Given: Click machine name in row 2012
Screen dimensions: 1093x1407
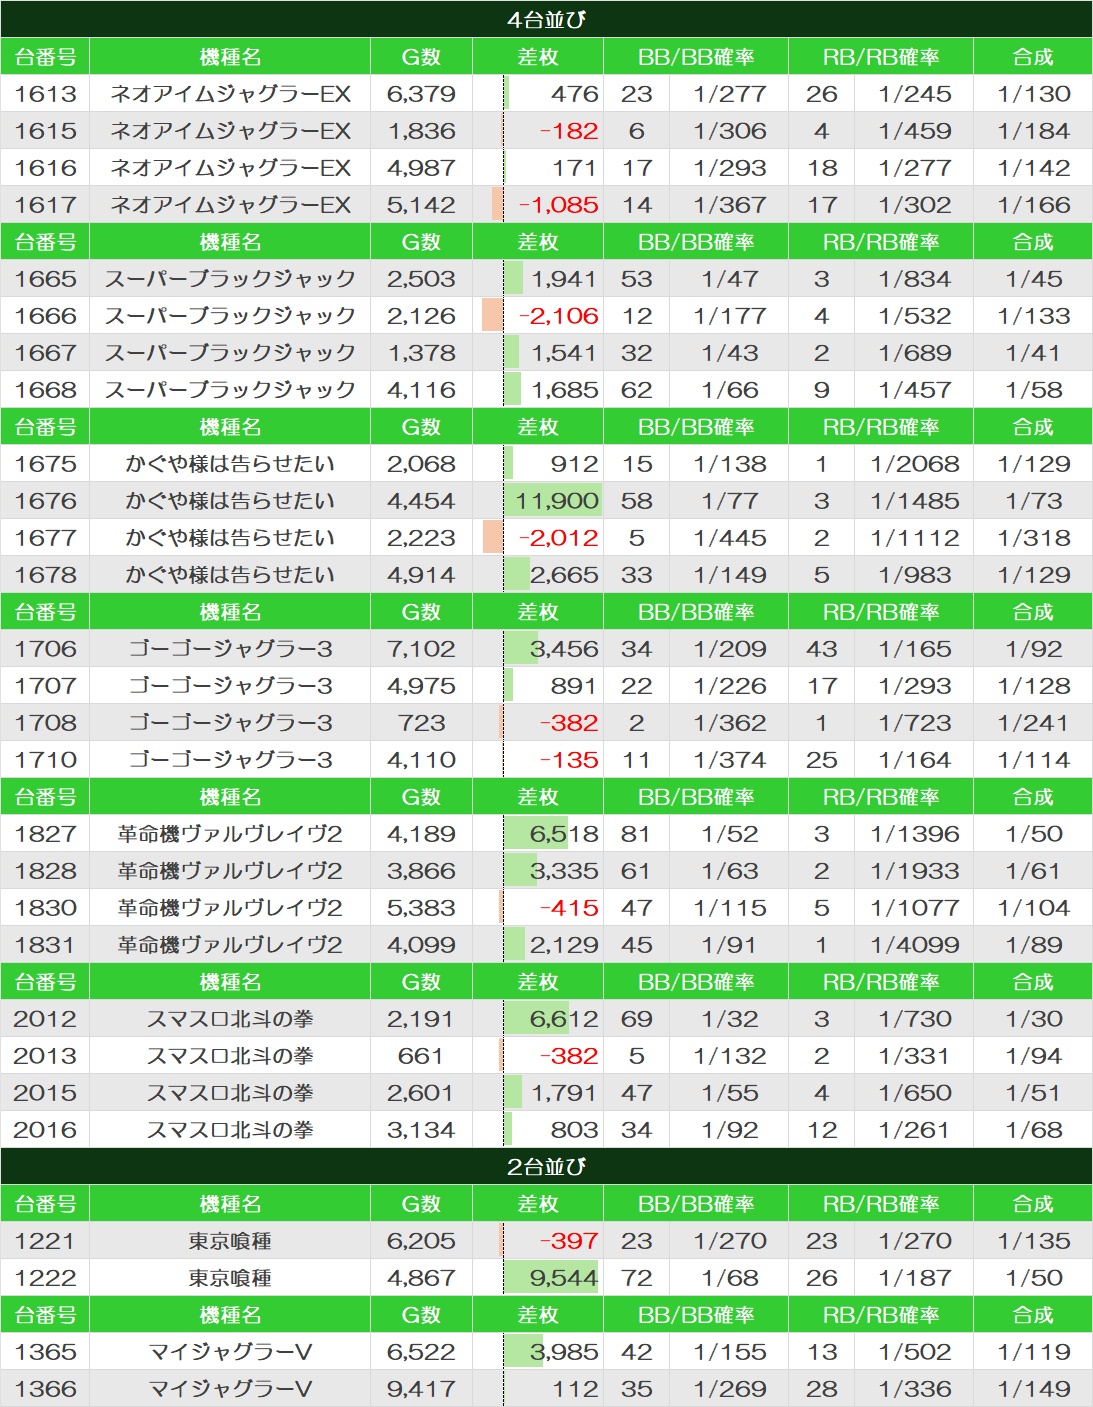Looking at the screenshot, I should (230, 1019).
